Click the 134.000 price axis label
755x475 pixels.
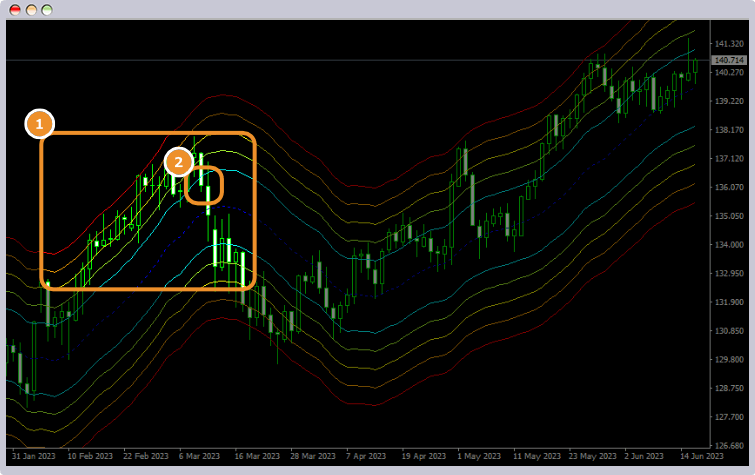pos(729,245)
